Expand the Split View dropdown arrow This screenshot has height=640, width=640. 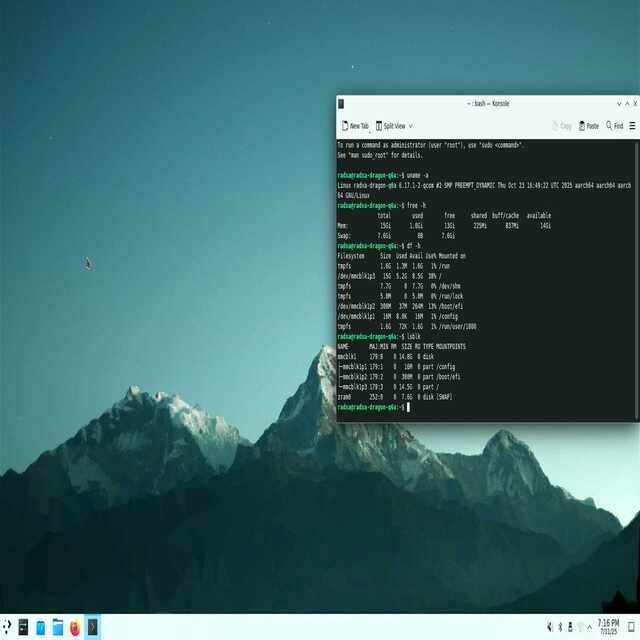point(411,126)
